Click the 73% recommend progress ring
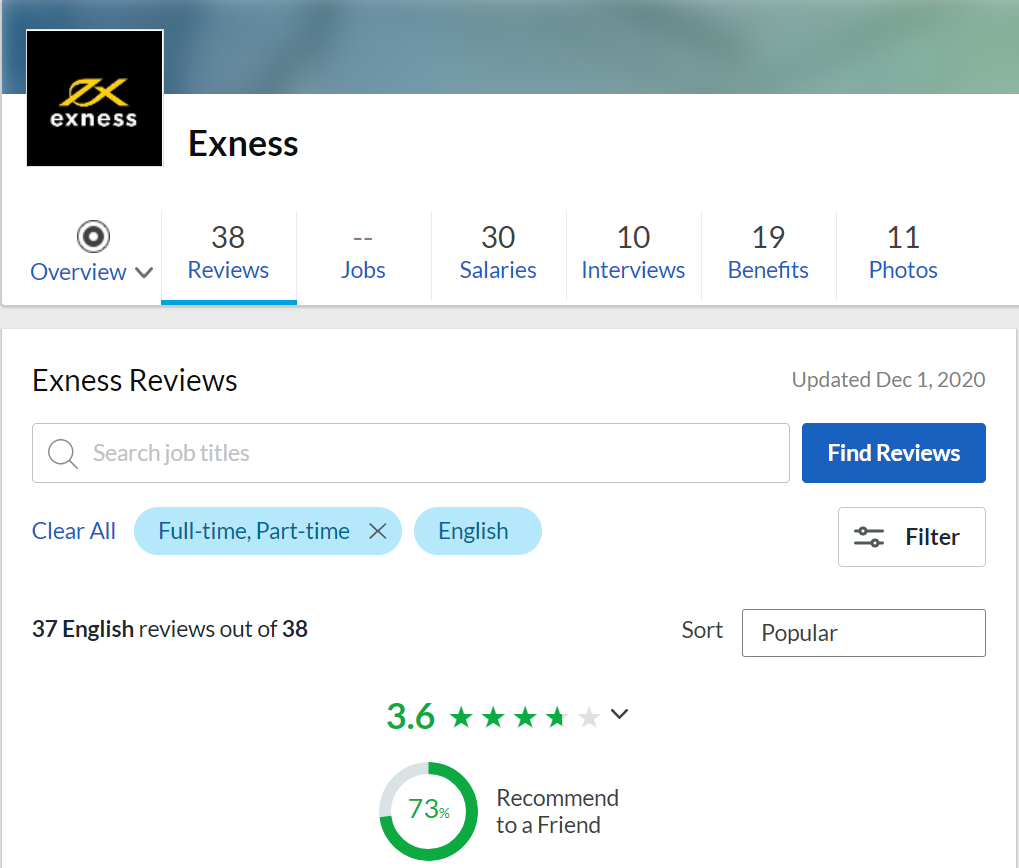Image resolution: width=1019 pixels, height=868 pixels. point(428,811)
